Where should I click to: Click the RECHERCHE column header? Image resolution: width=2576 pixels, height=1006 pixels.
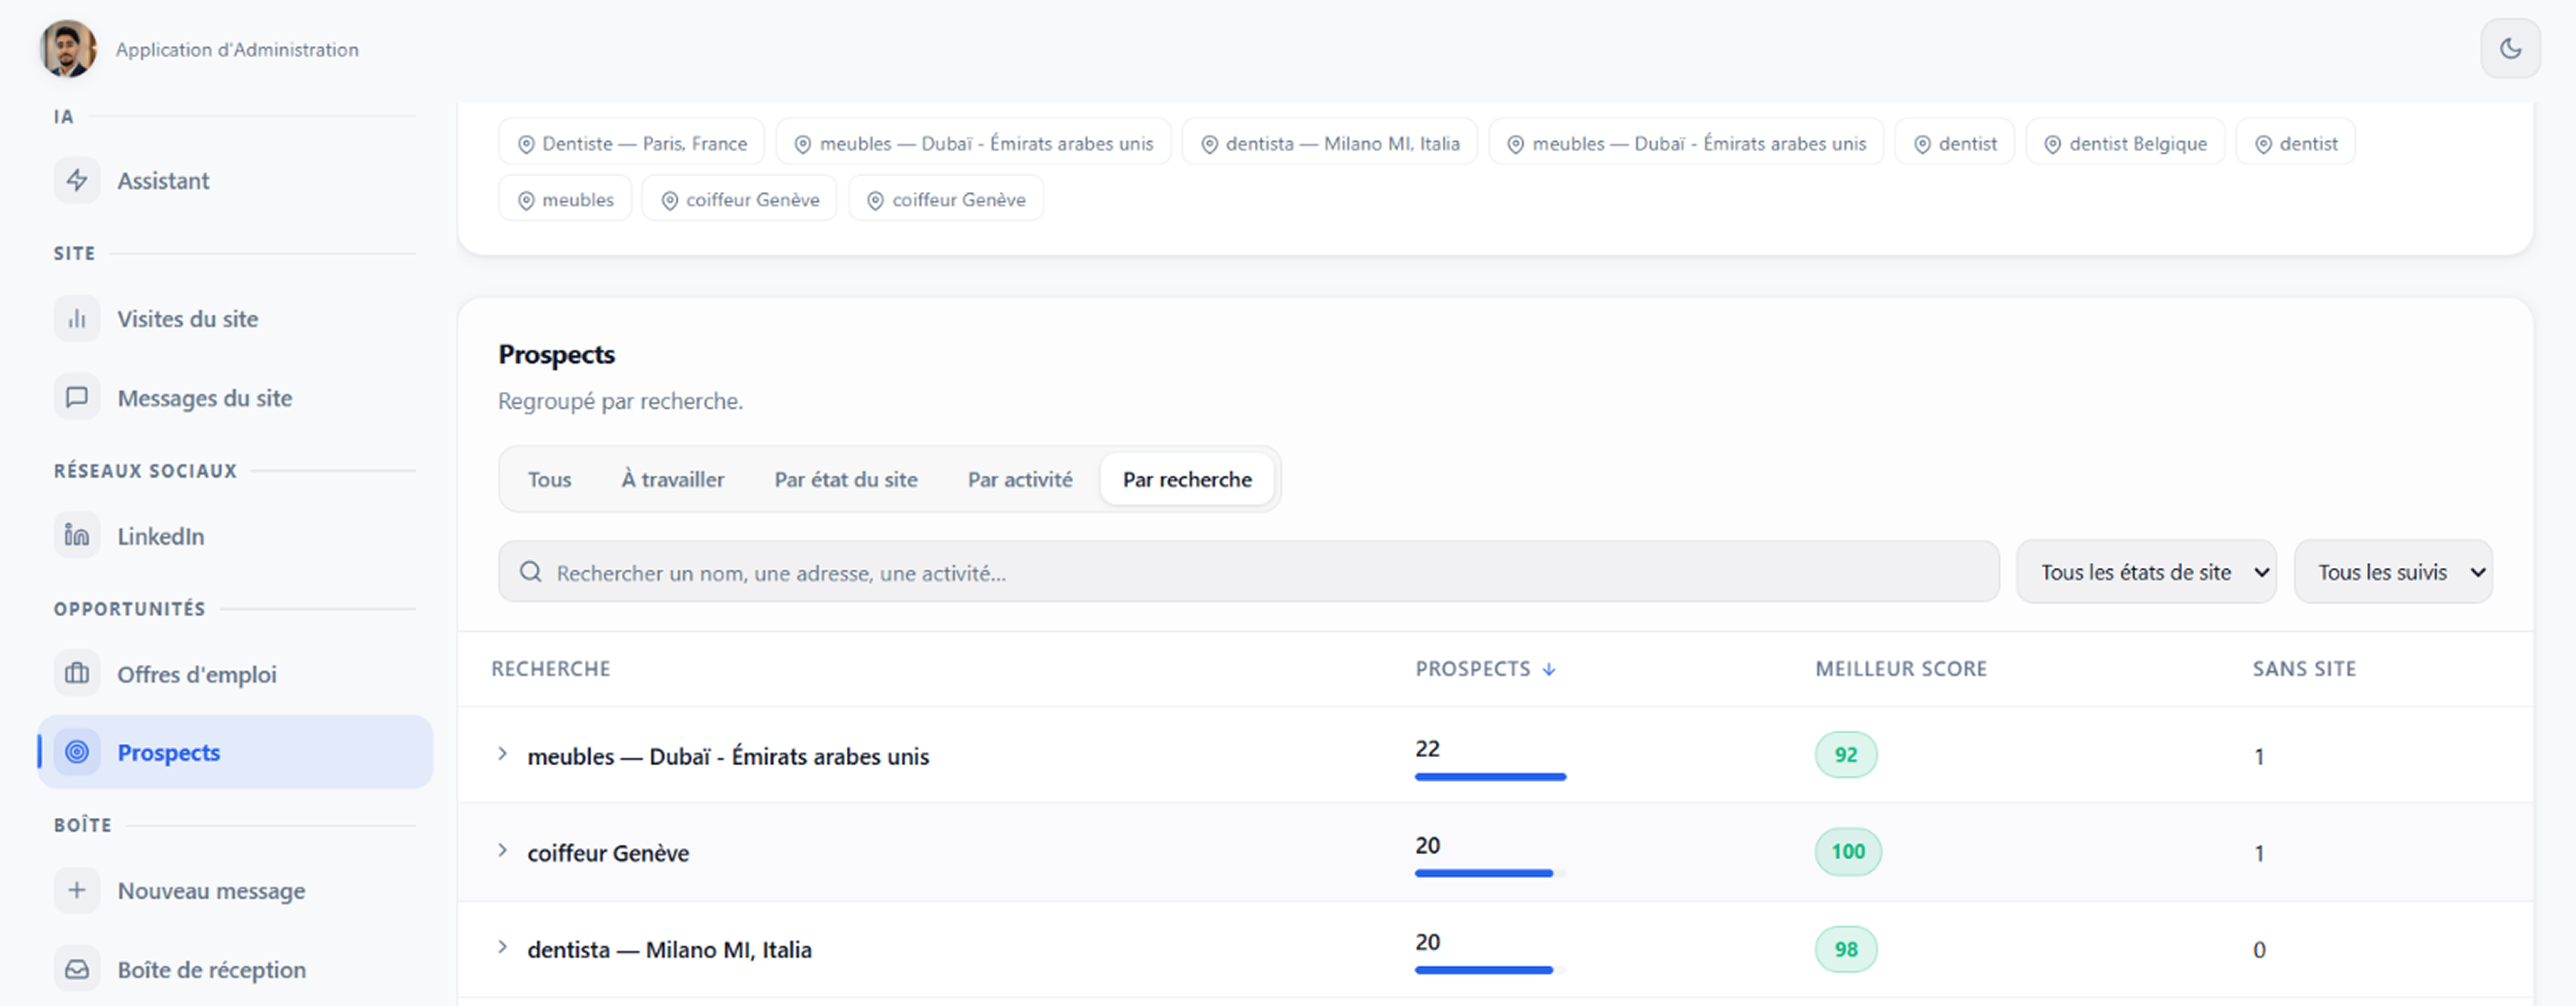[551, 669]
